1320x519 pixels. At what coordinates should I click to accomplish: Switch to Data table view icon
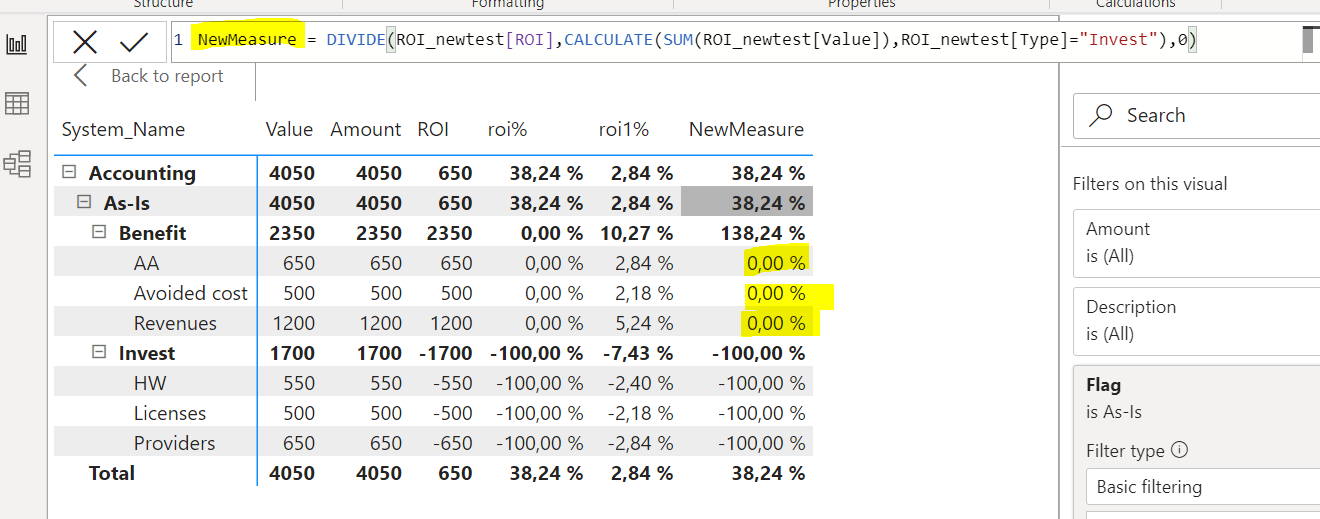click(x=17, y=103)
